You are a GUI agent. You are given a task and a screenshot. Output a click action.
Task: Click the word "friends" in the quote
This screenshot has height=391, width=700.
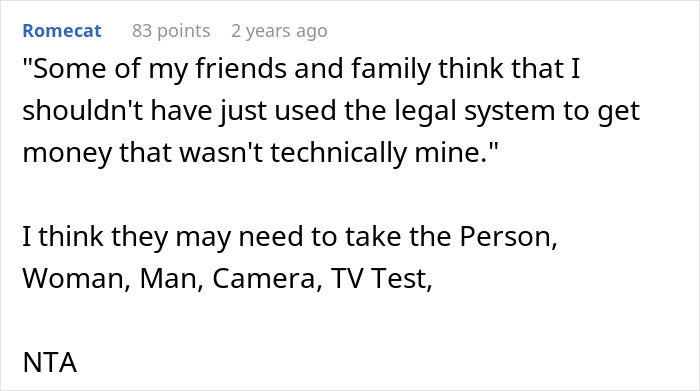[241, 69]
